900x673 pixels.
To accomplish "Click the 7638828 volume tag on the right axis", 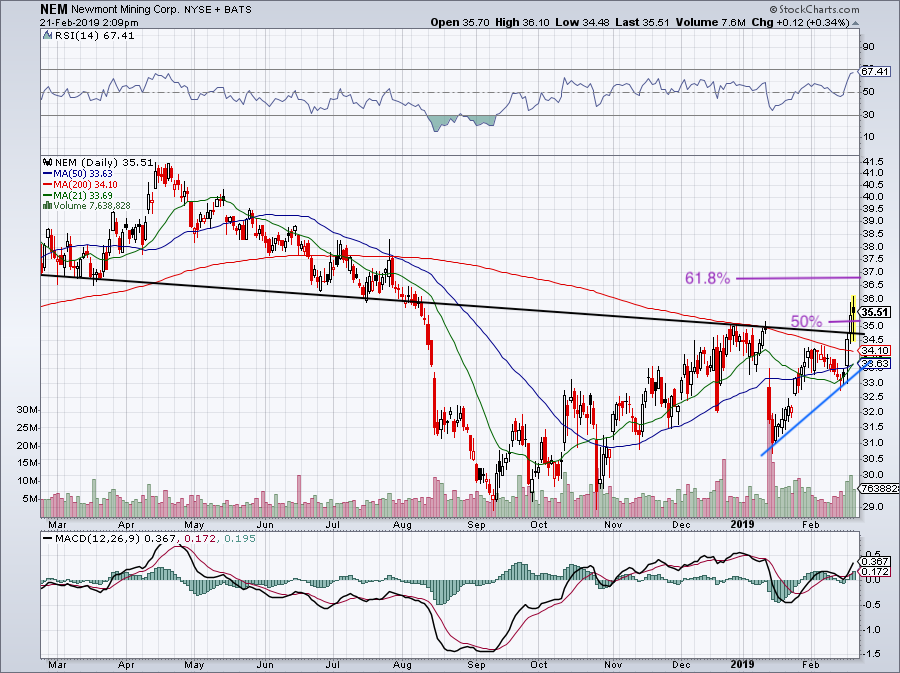I will coord(879,488).
